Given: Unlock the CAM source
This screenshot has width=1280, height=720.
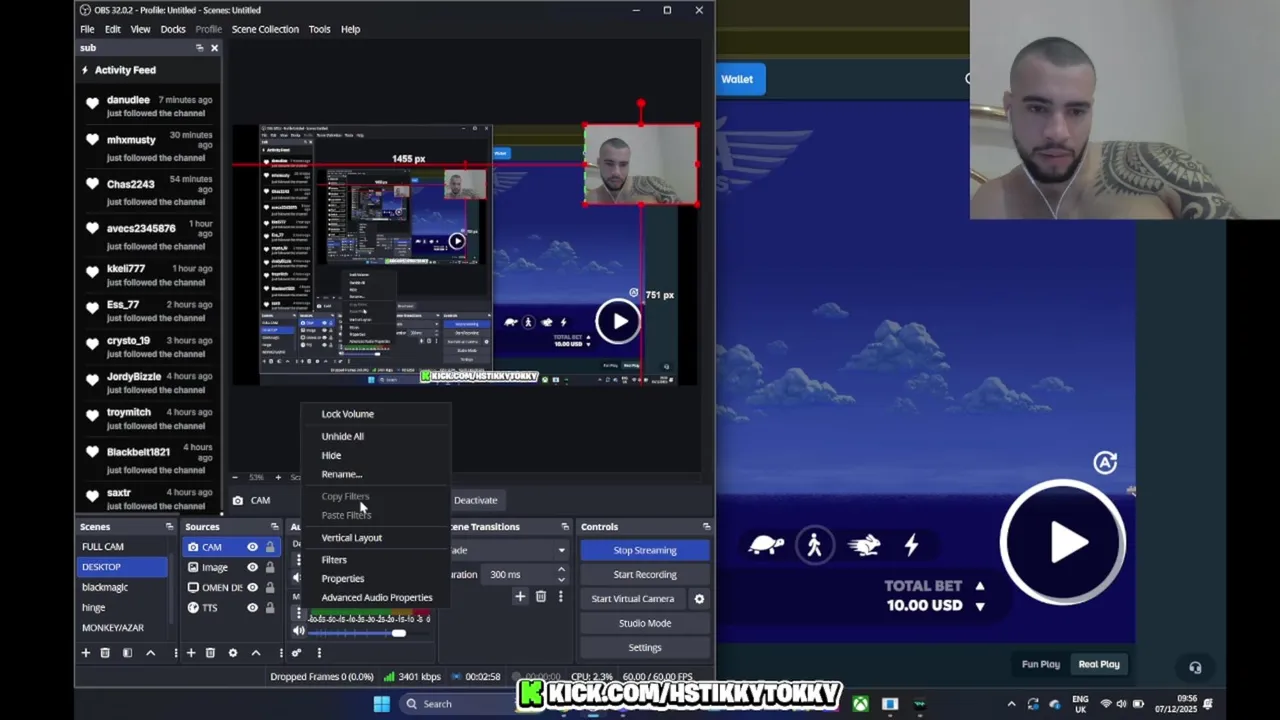Looking at the screenshot, I should (x=269, y=547).
